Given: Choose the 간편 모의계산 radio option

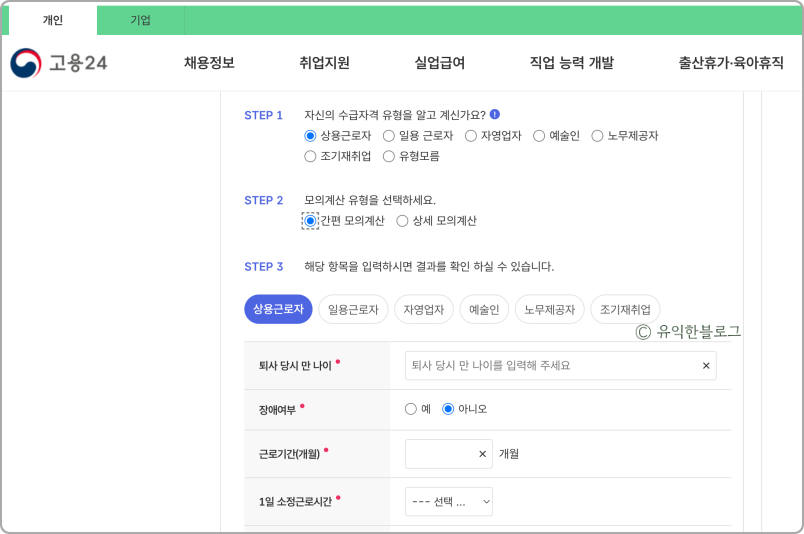Looking at the screenshot, I should [310, 221].
